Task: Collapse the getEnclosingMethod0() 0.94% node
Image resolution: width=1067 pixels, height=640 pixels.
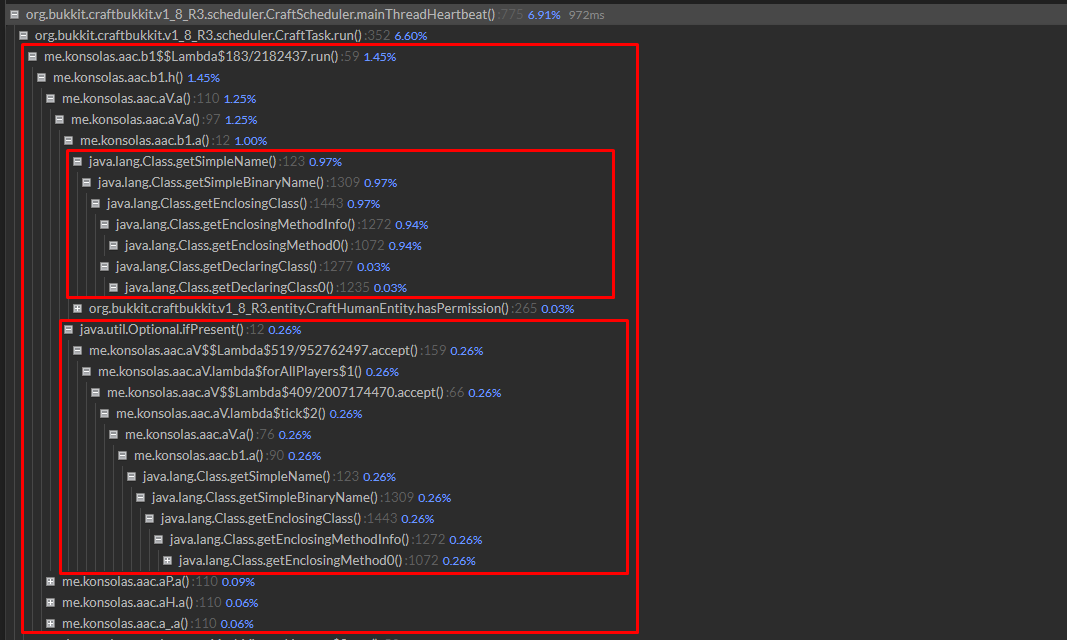Action: tap(114, 246)
